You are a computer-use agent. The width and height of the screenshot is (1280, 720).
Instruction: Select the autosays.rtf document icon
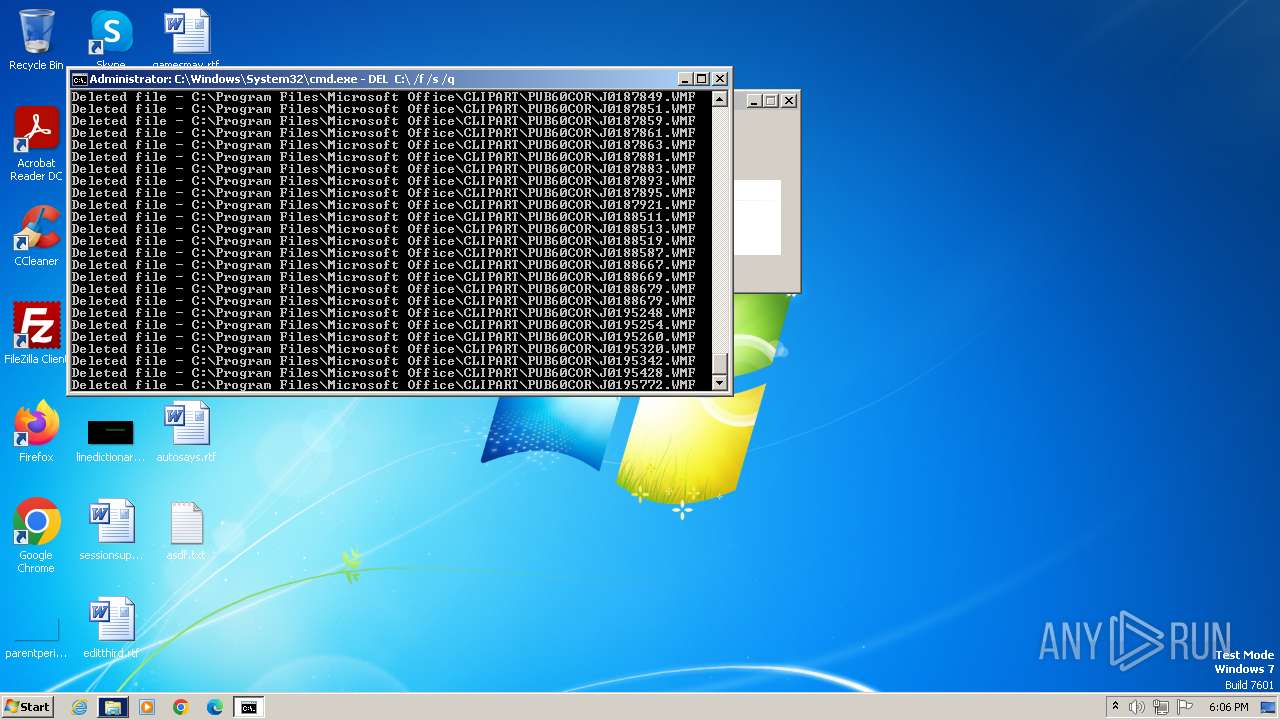click(x=186, y=432)
